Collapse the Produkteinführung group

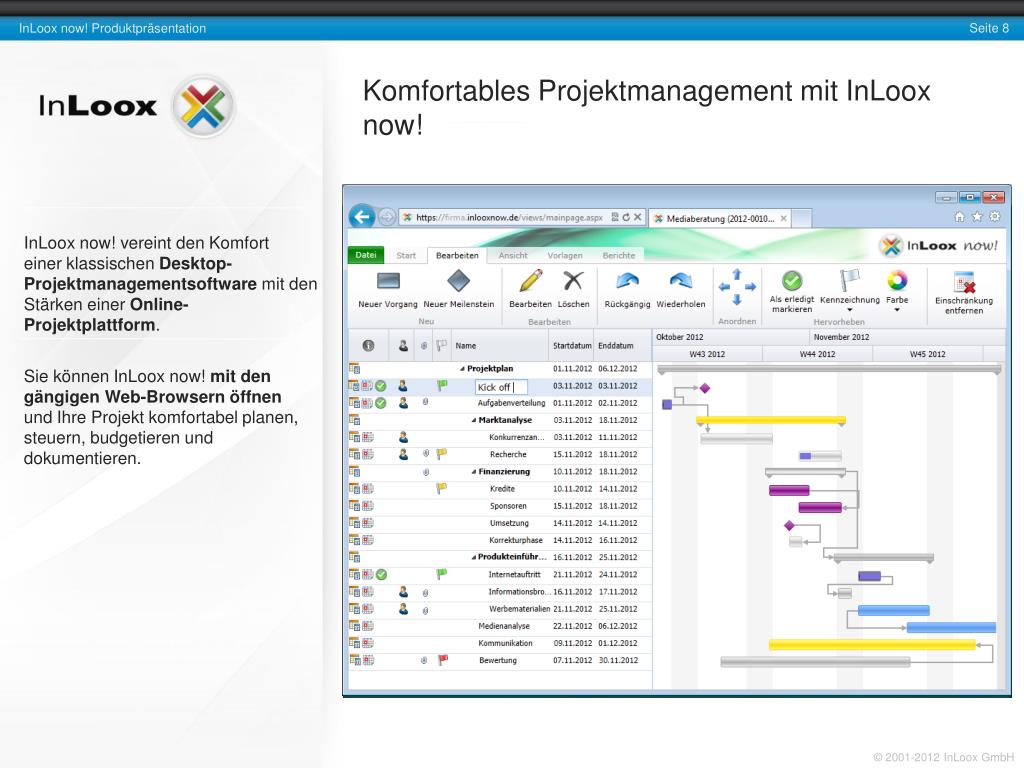point(473,557)
